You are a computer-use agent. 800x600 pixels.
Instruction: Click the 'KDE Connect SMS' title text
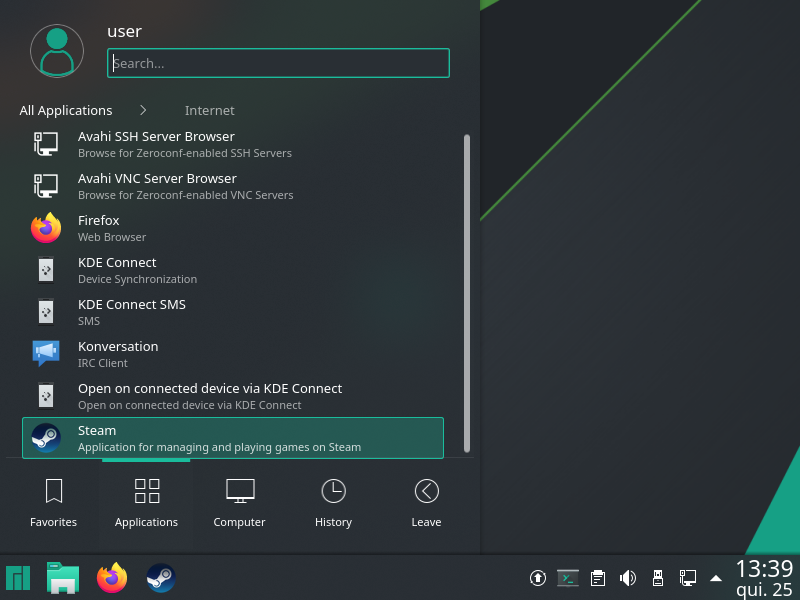[x=132, y=305]
